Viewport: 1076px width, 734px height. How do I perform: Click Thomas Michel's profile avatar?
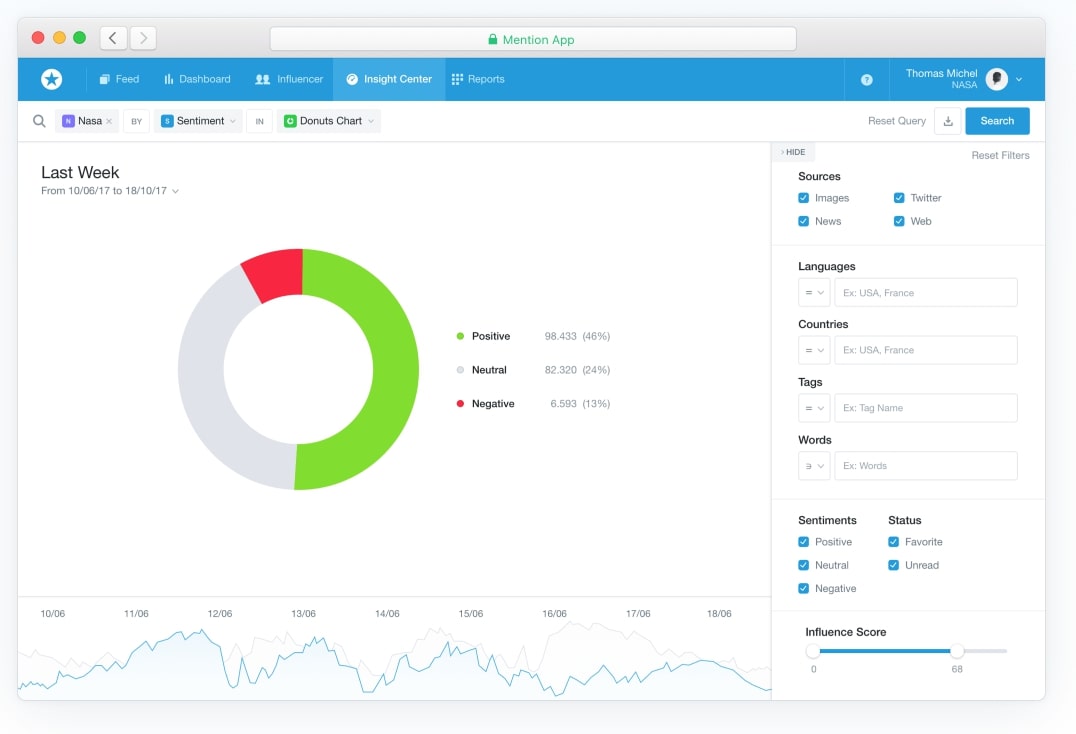996,79
